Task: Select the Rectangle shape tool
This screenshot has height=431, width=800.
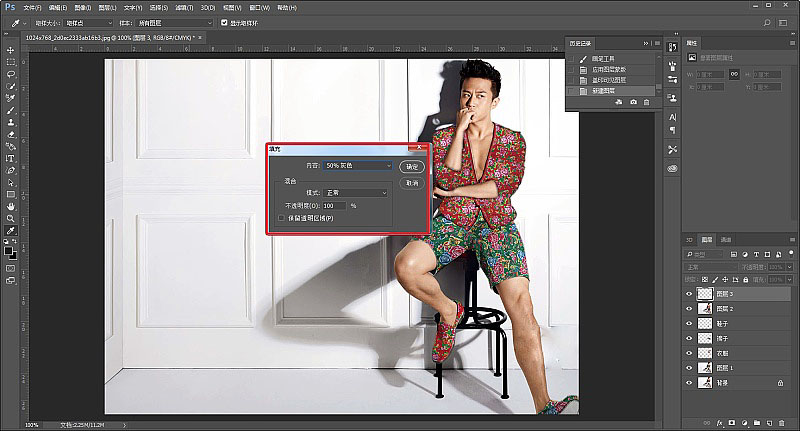Action: tap(10, 194)
